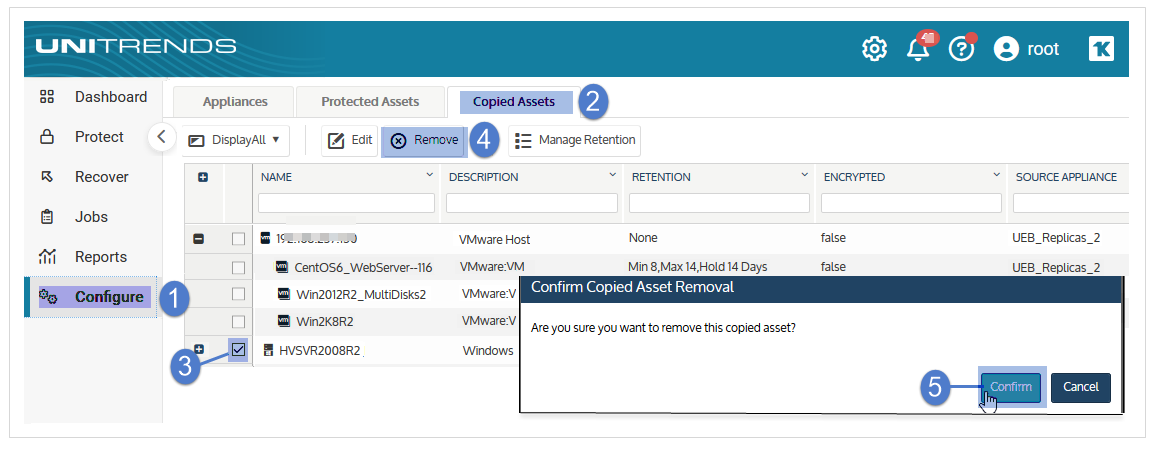This screenshot has width=1166, height=460.
Task: Click the Dashboard grid icon
Action: (47, 97)
